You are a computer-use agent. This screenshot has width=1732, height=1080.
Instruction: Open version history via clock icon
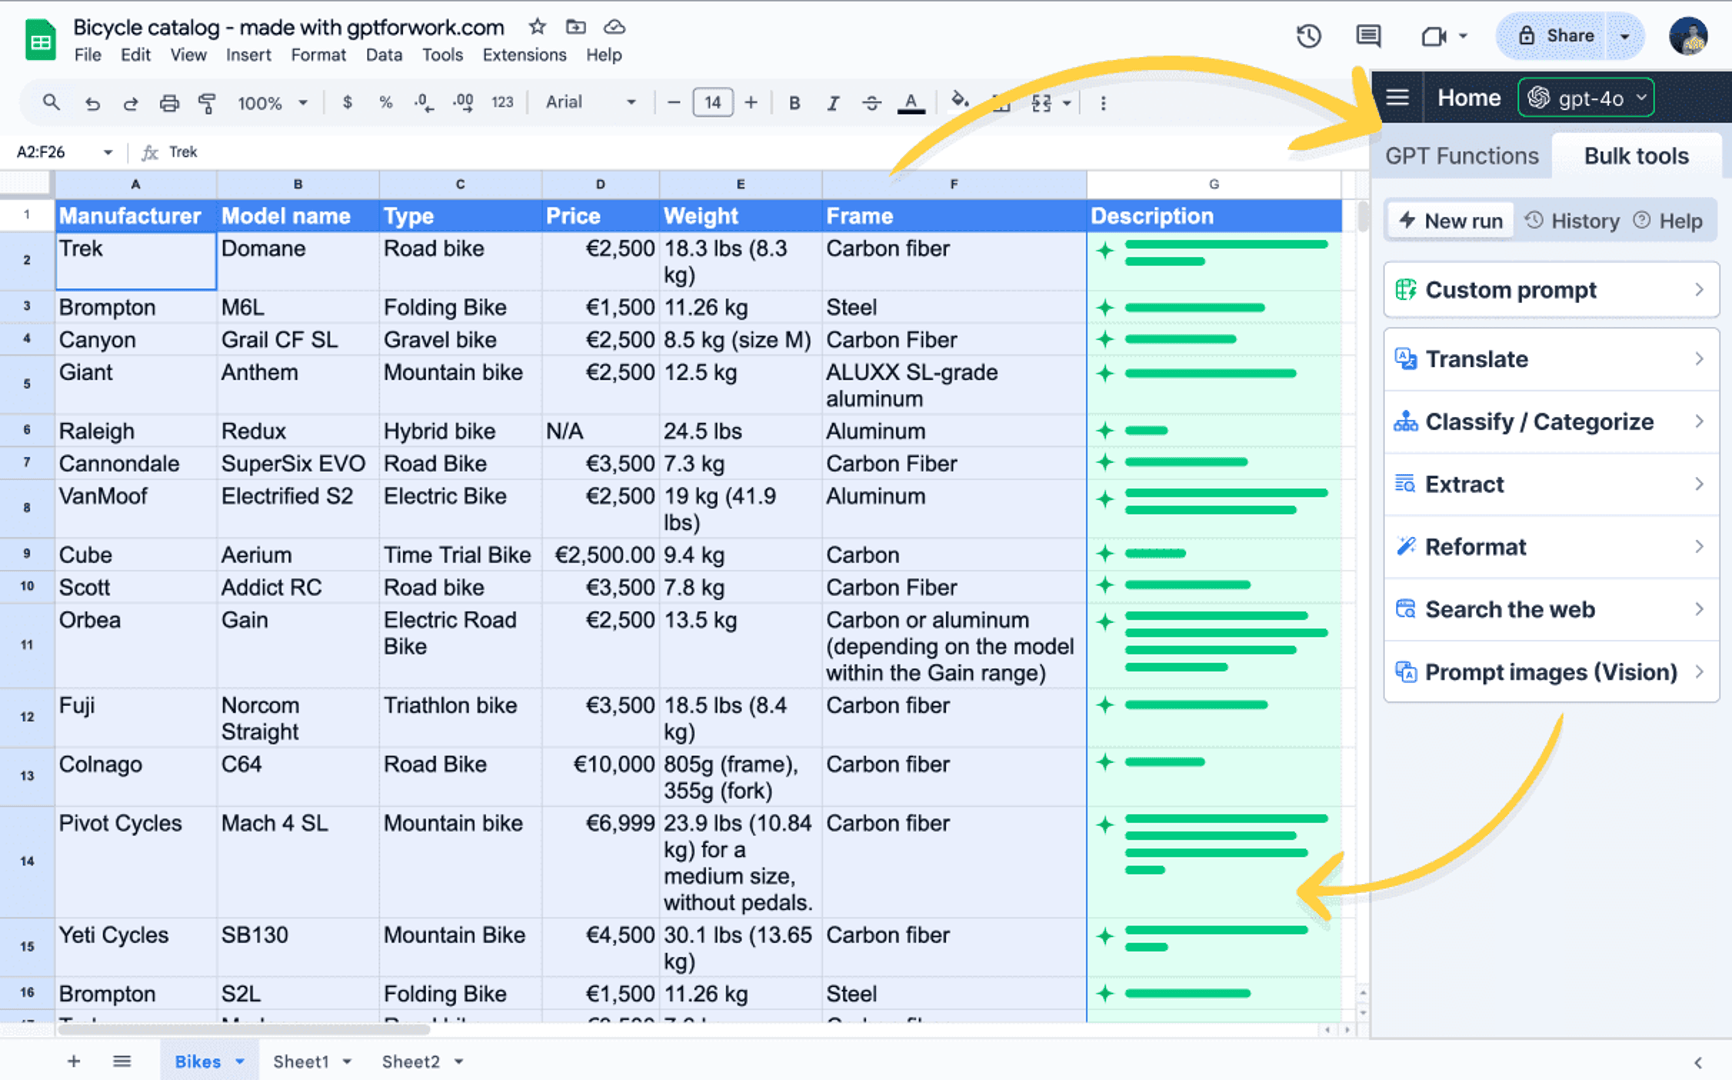coord(1308,36)
